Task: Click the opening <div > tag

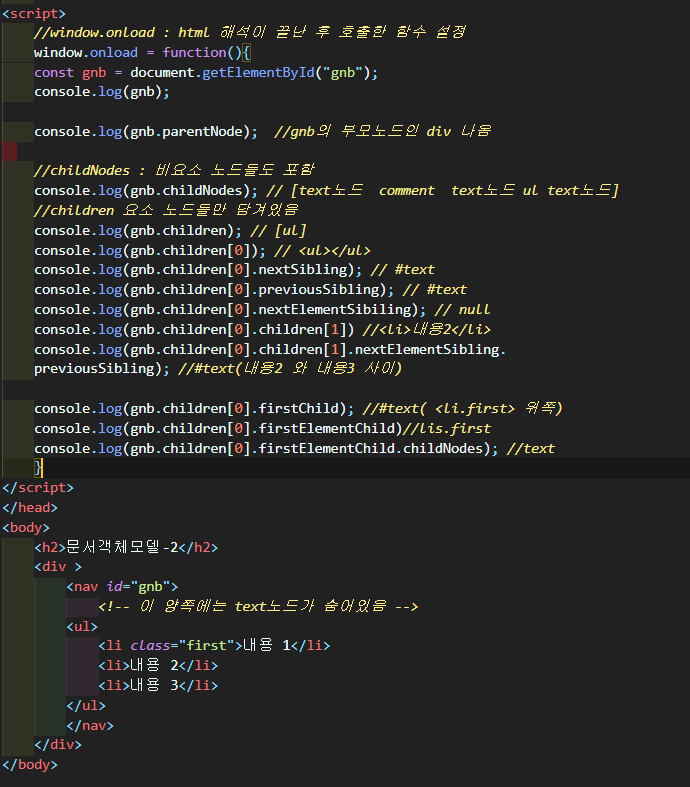Action: [x=58, y=567]
